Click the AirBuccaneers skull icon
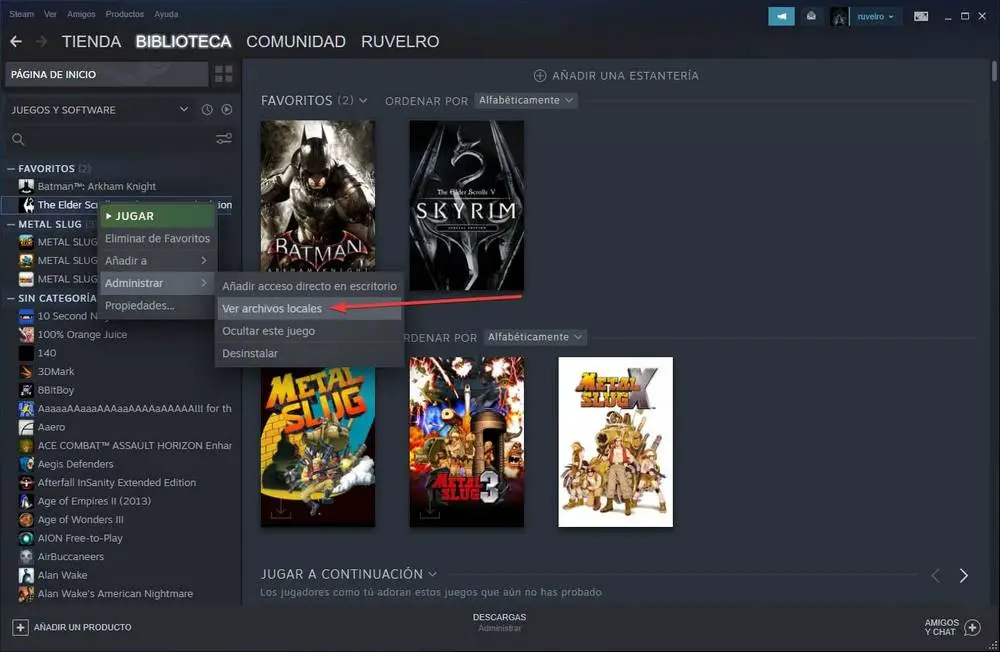Viewport: 1000px width, 652px height. [26, 556]
